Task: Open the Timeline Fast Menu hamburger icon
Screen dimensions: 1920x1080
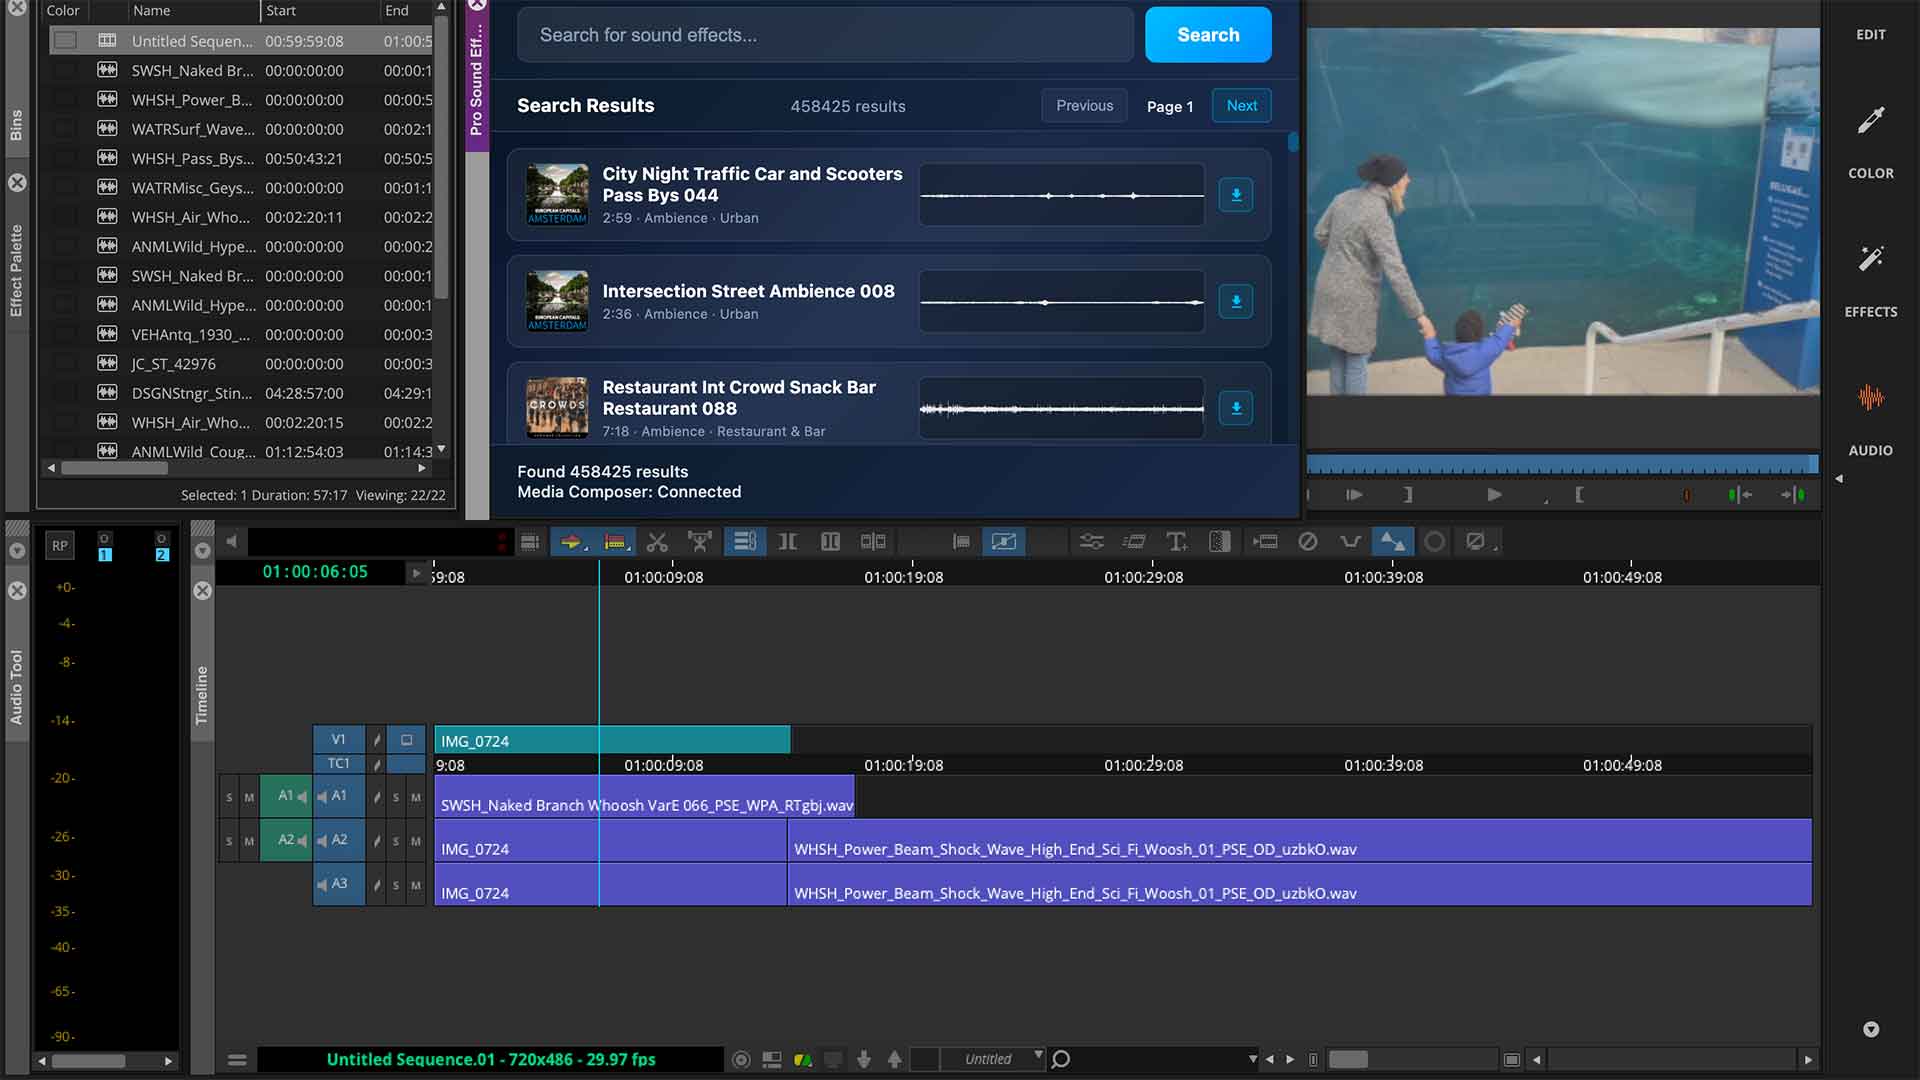Action: coord(238,1059)
